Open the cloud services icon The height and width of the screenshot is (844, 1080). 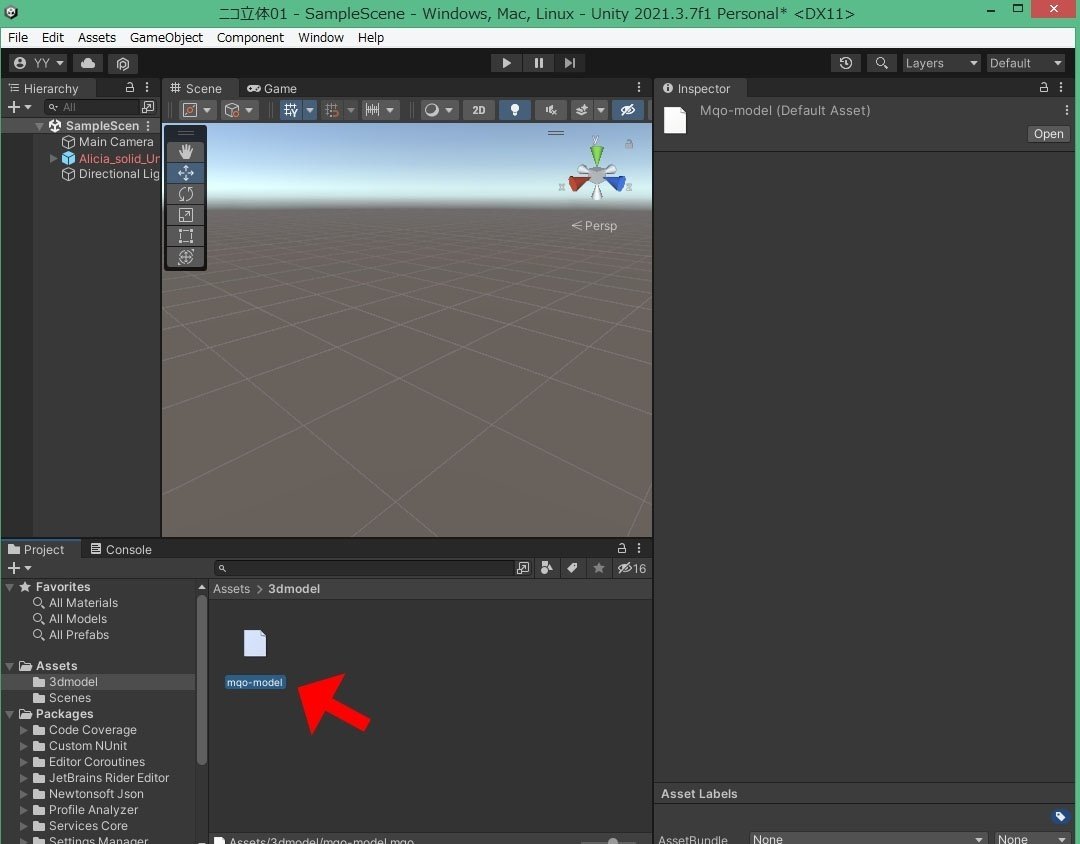(x=88, y=63)
